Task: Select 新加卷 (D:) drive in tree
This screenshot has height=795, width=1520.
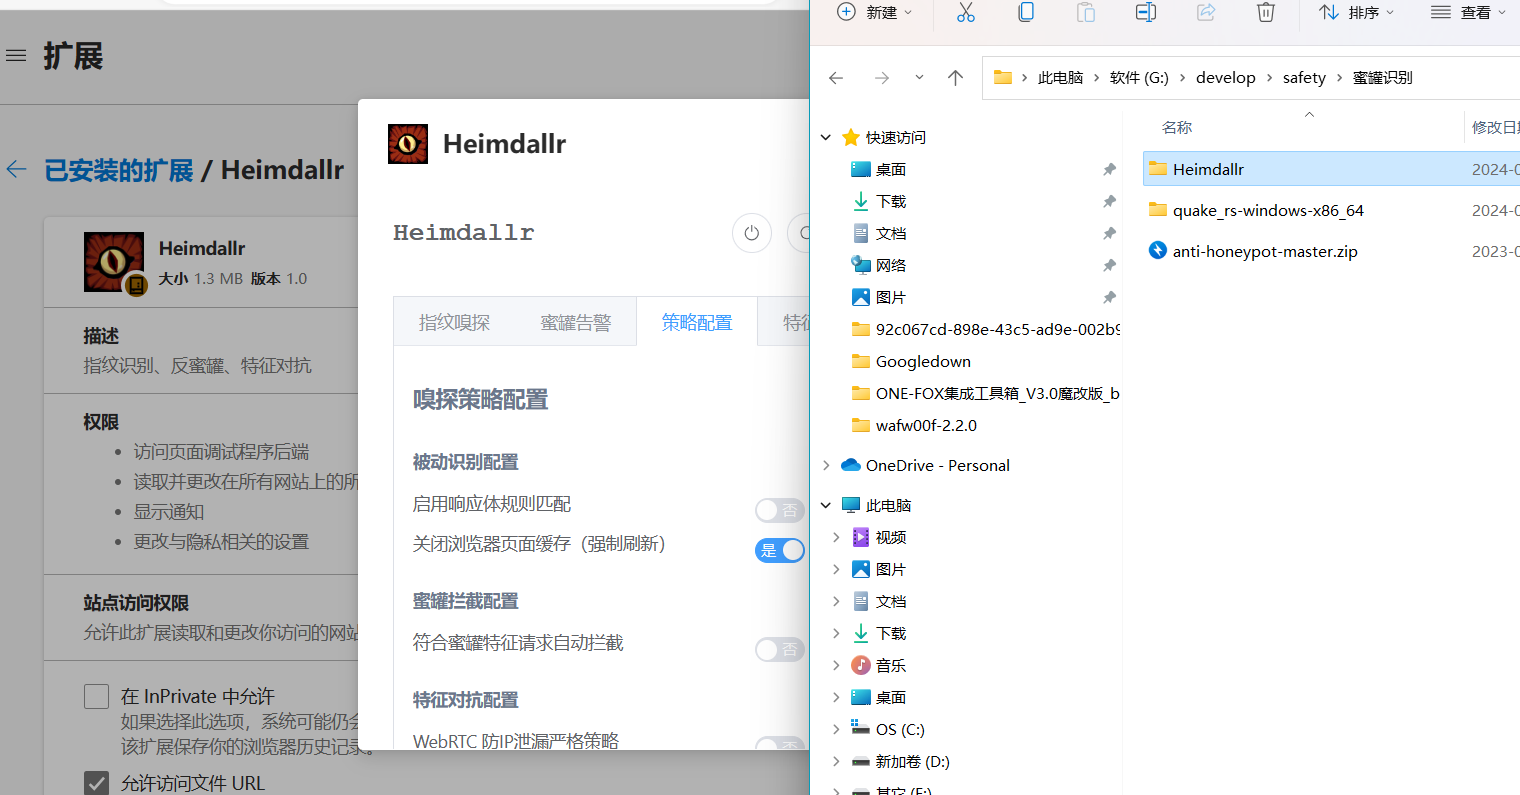Action: (911, 762)
